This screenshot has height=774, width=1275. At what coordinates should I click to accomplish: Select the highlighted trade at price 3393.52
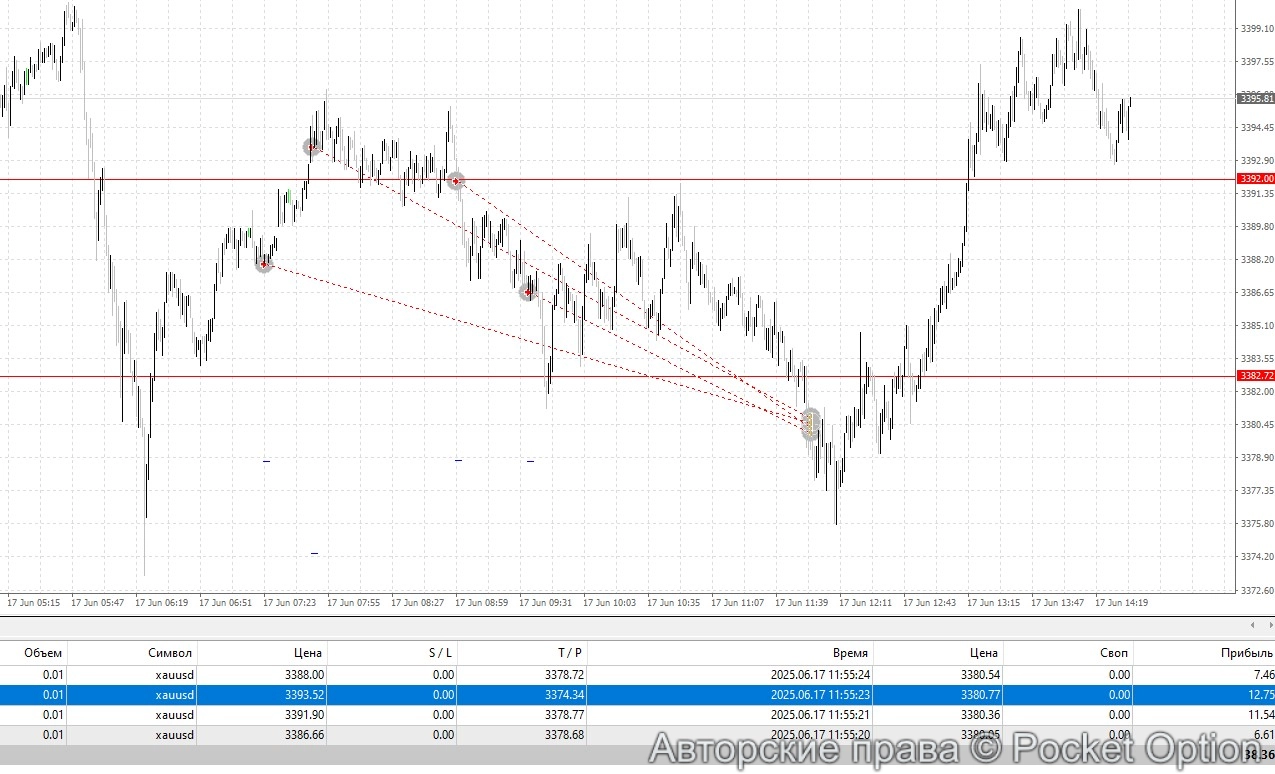pyautogui.click(x=400, y=694)
